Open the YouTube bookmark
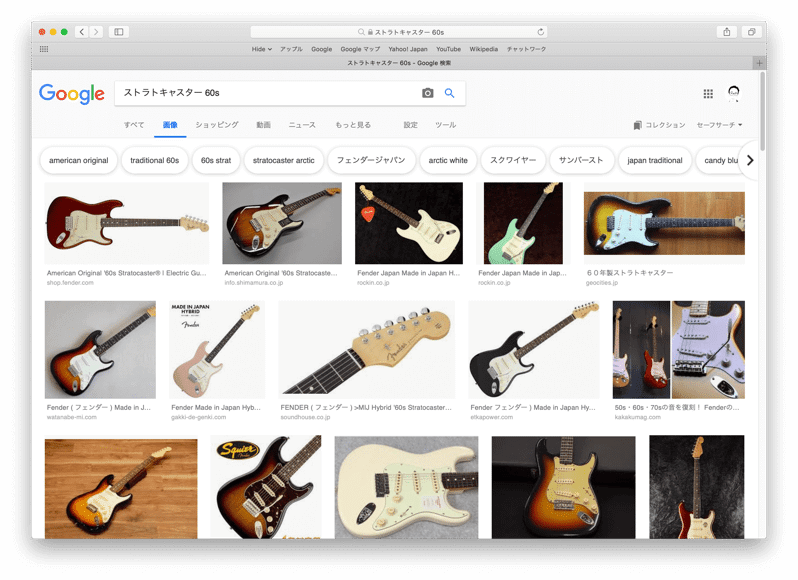 click(x=448, y=49)
